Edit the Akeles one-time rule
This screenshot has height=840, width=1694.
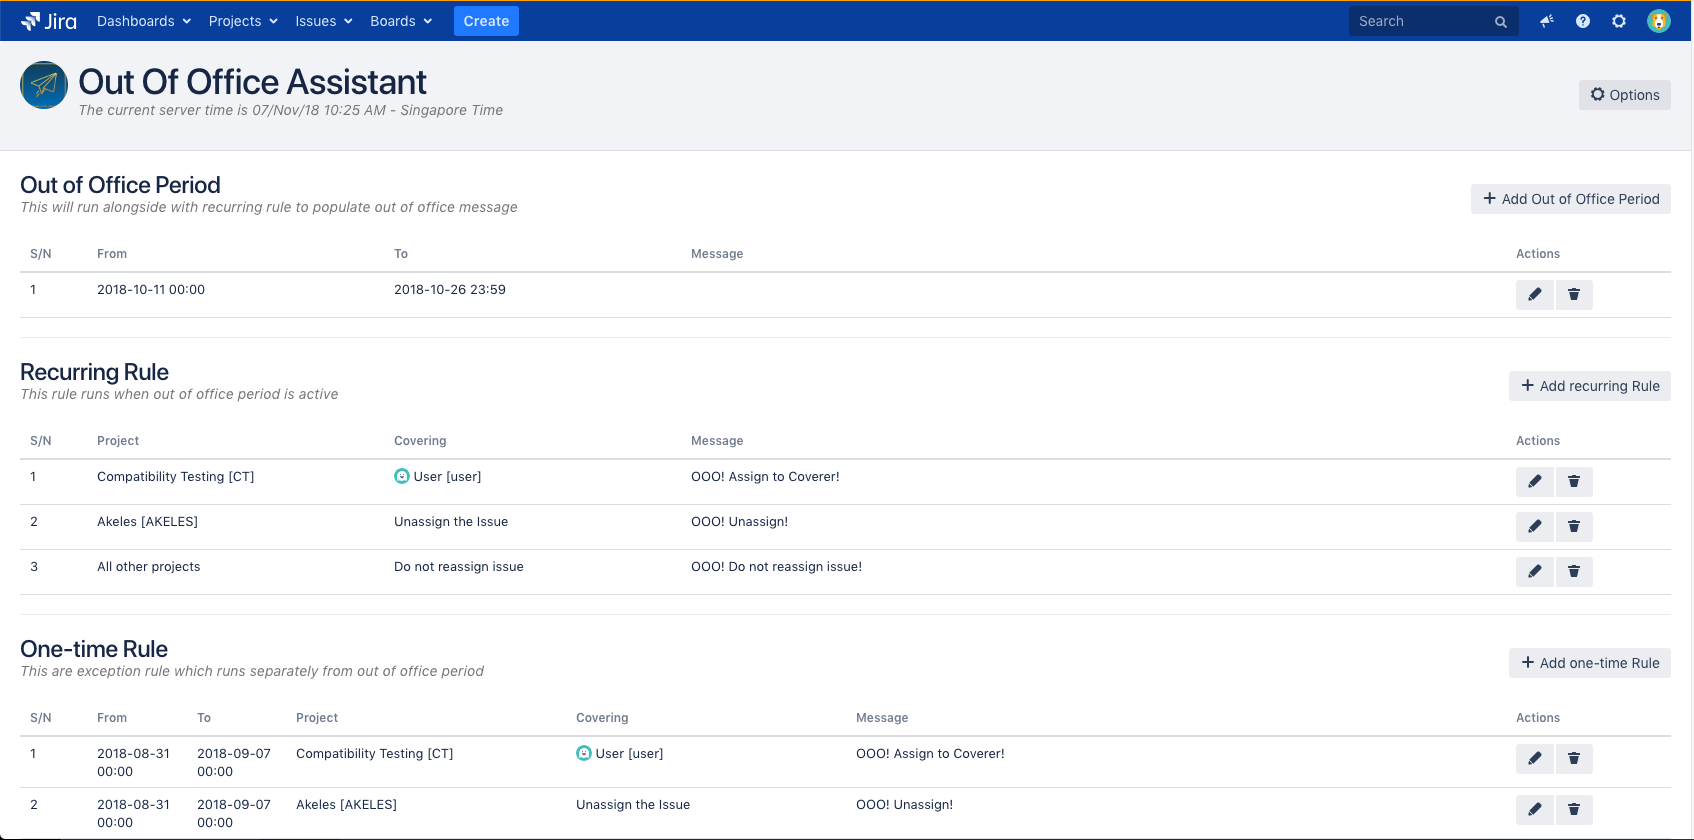1534,809
